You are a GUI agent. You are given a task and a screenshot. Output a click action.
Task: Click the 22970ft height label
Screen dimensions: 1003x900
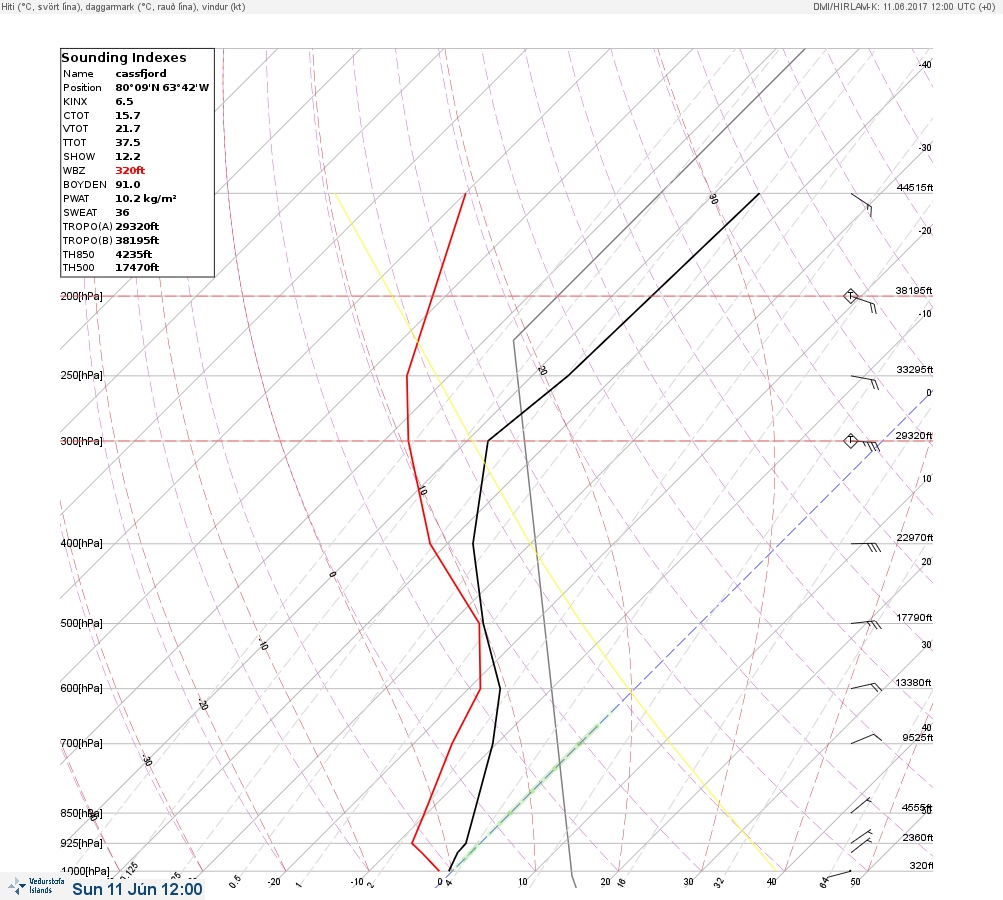click(x=915, y=537)
